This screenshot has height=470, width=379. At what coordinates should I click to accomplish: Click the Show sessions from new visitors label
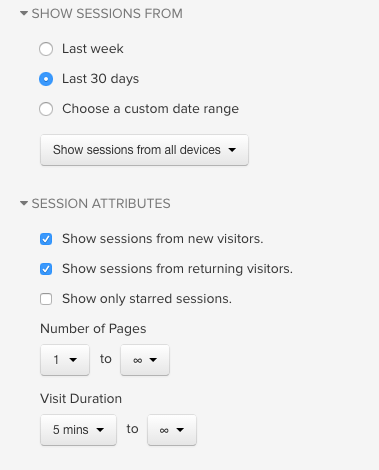pos(163,239)
